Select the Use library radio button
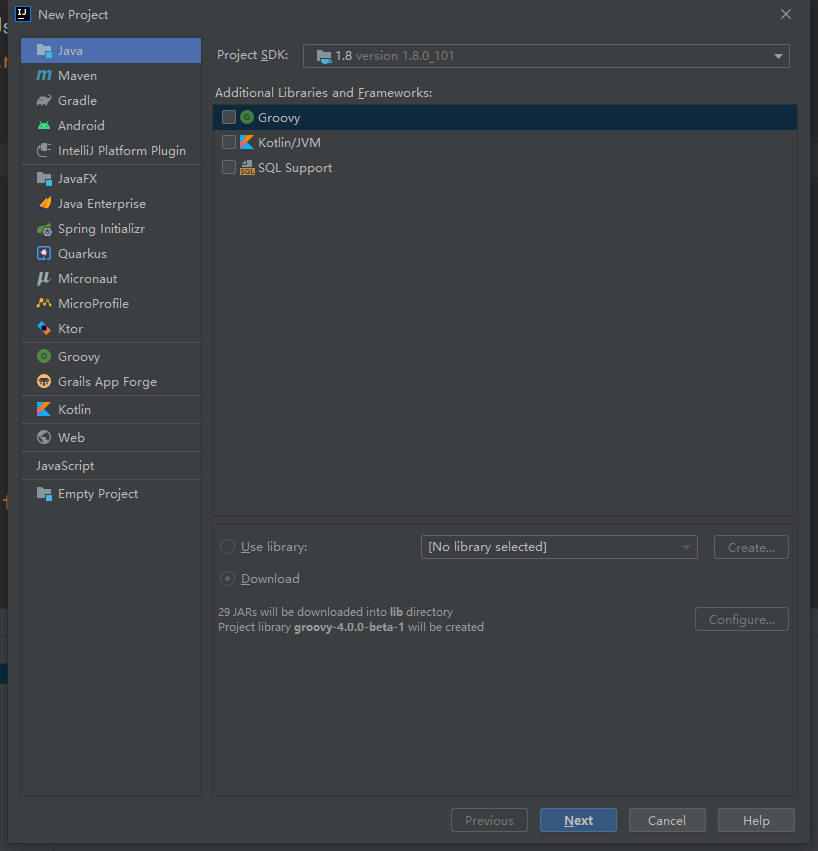The width and height of the screenshot is (818, 851). pos(227,547)
